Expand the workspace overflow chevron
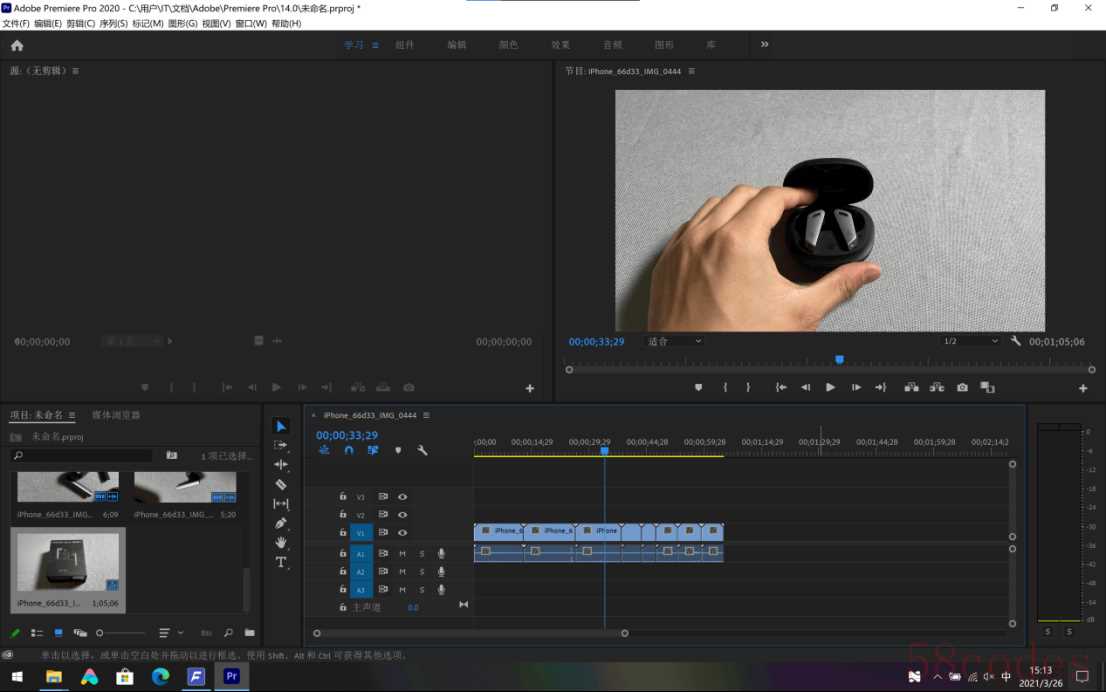The height and width of the screenshot is (692, 1106). click(765, 44)
